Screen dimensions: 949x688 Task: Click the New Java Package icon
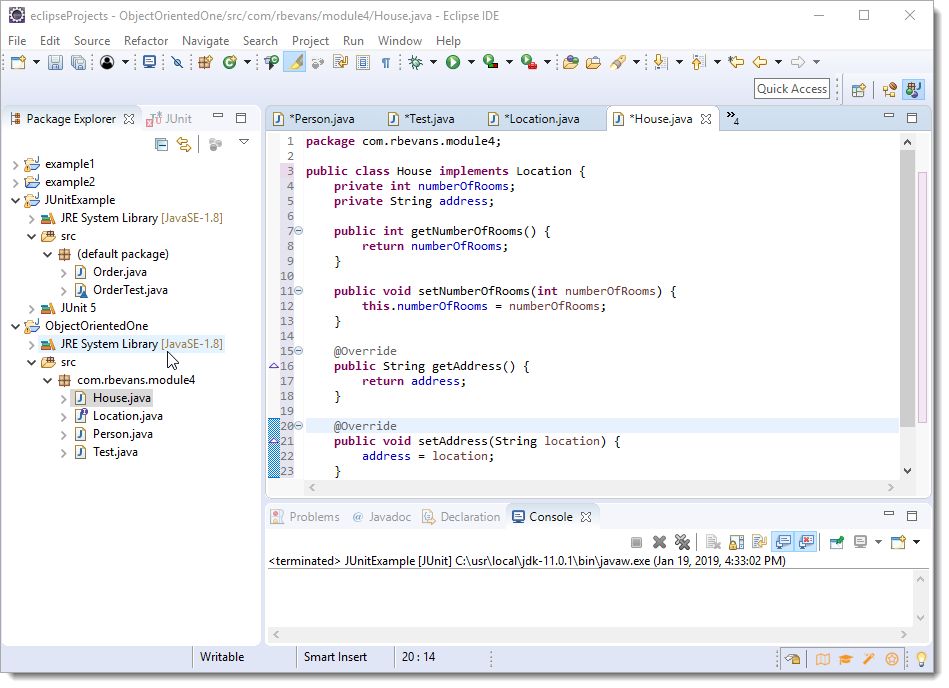point(206,62)
